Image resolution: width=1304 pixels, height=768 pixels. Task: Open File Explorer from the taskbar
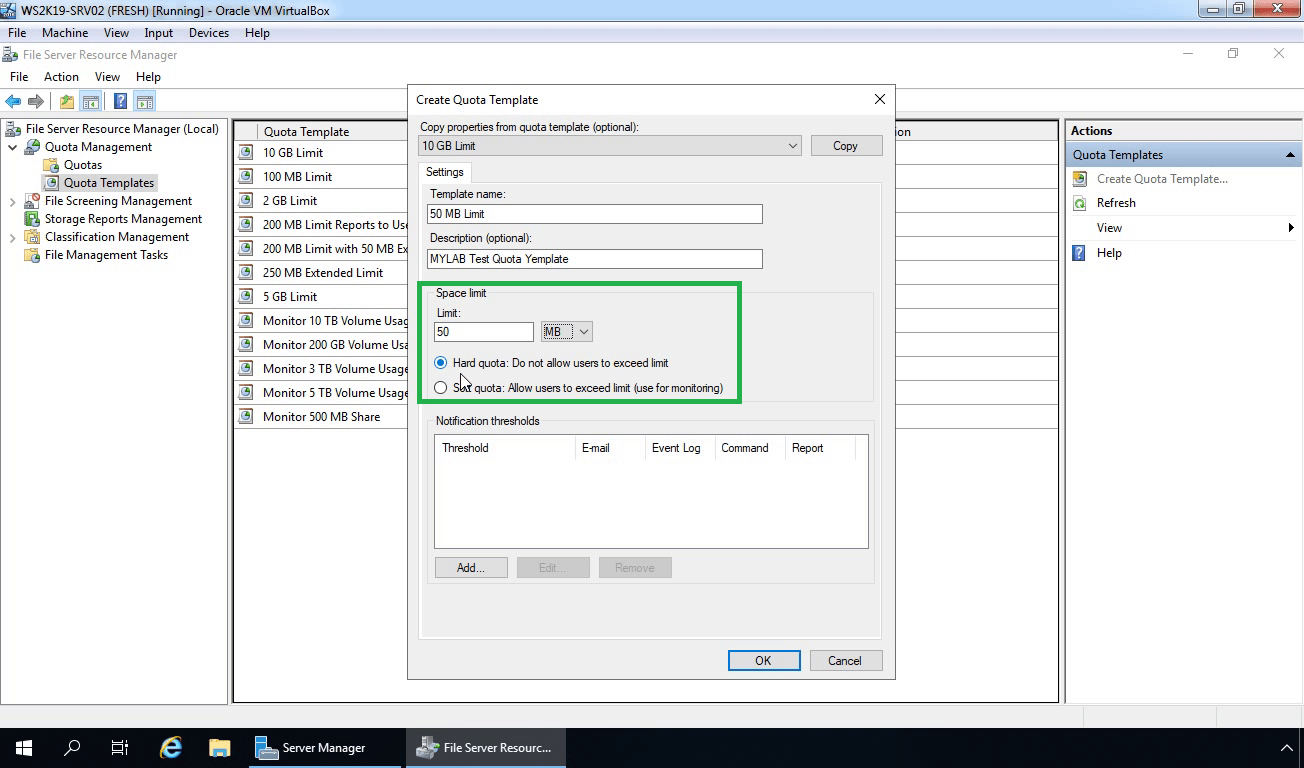coord(219,748)
